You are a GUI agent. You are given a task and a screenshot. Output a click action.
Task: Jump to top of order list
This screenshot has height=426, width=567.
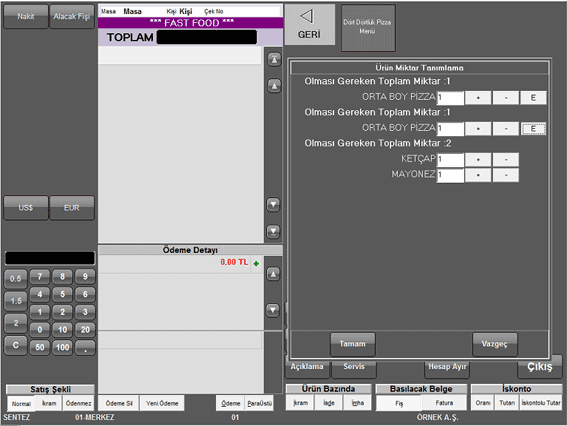274,59
